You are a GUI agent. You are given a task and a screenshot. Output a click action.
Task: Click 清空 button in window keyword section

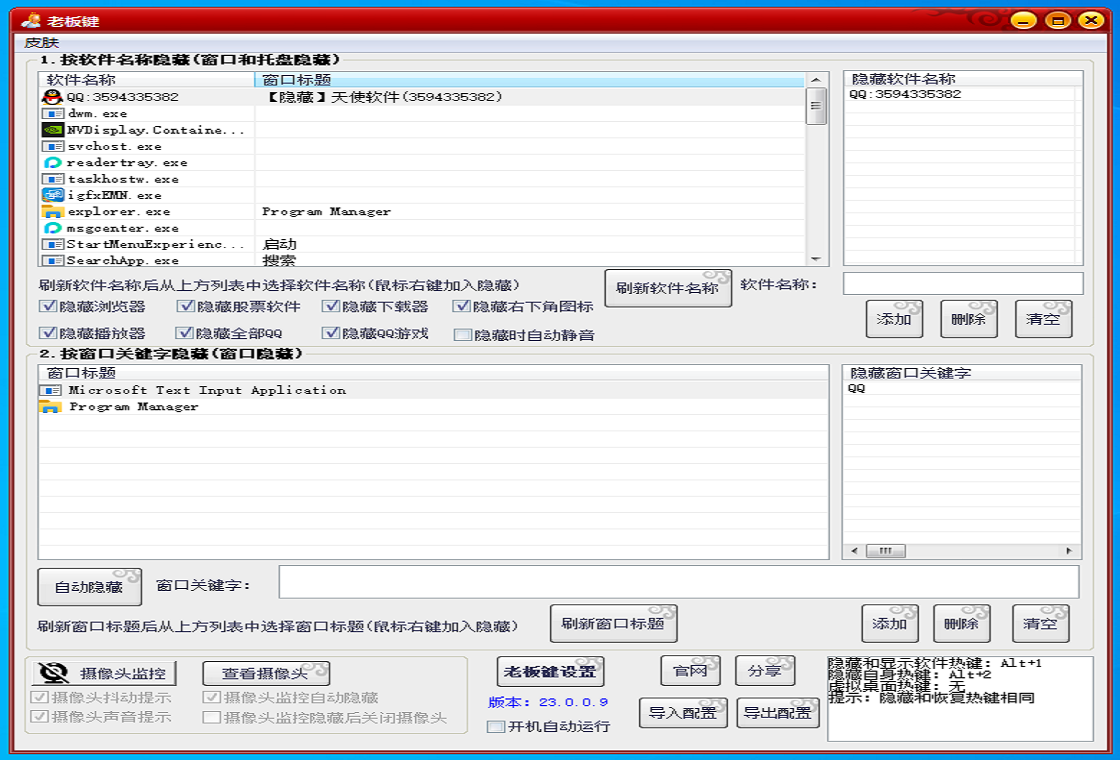click(x=1040, y=624)
